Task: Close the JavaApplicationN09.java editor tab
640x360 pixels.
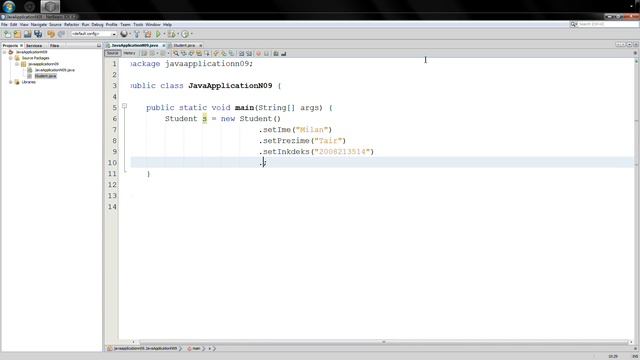Action: point(164,45)
